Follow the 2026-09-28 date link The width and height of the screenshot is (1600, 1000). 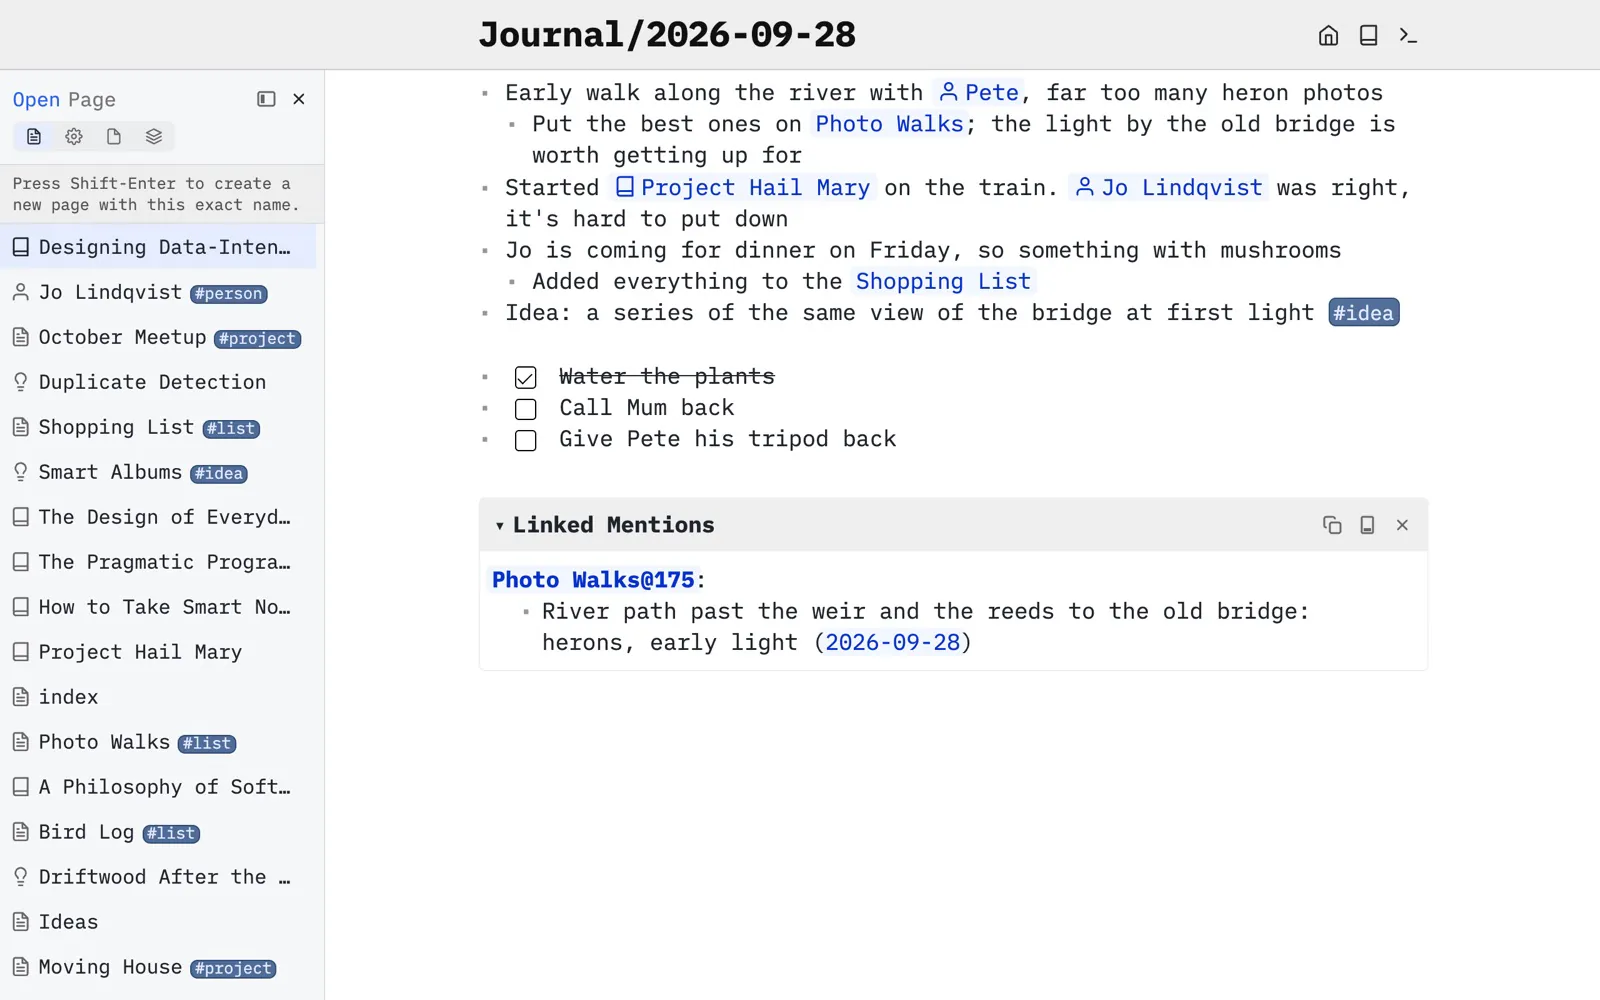pyautogui.click(x=893, y=642)
